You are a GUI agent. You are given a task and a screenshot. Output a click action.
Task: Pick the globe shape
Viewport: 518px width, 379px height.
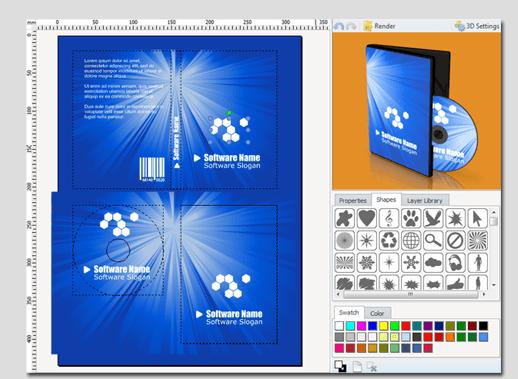coord(411,240)
